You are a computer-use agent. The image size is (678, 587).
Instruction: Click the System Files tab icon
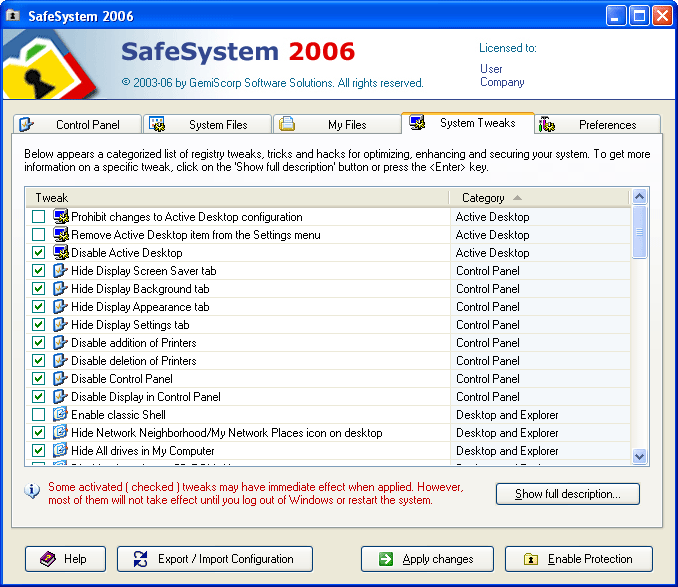point(157,124)
